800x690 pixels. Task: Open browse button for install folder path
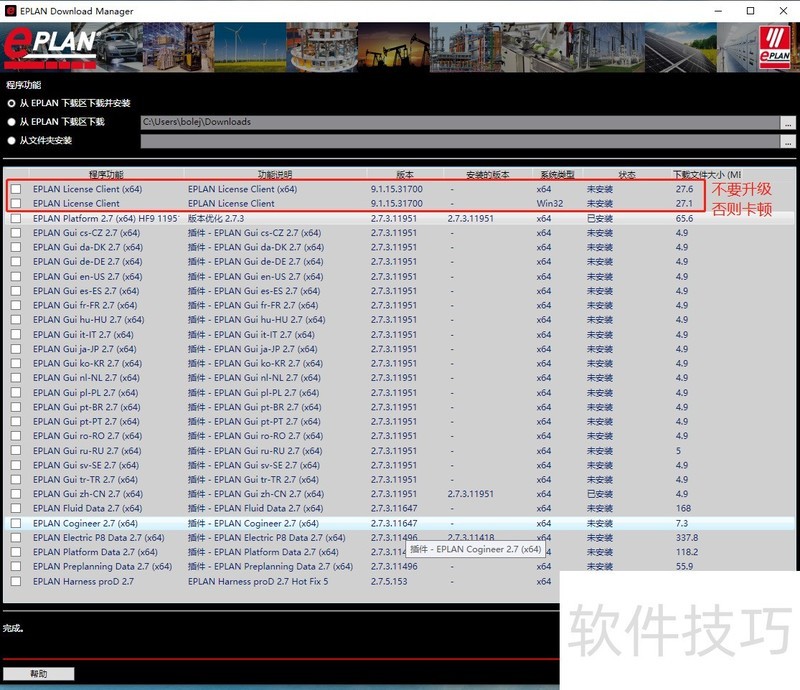point(788,141)
